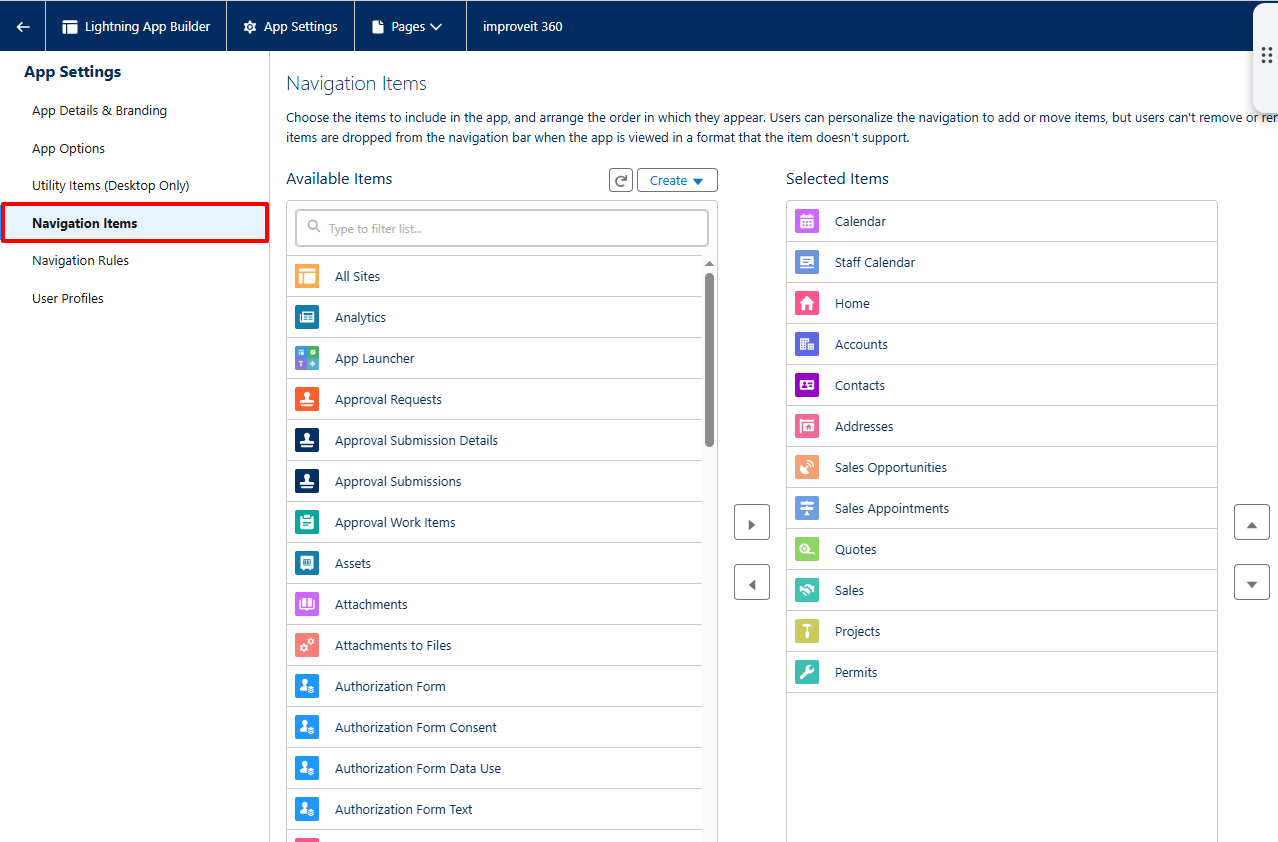Select the Approval Submissions icon
This screenshot has width=1278, height=842.
tap(307, 481)
